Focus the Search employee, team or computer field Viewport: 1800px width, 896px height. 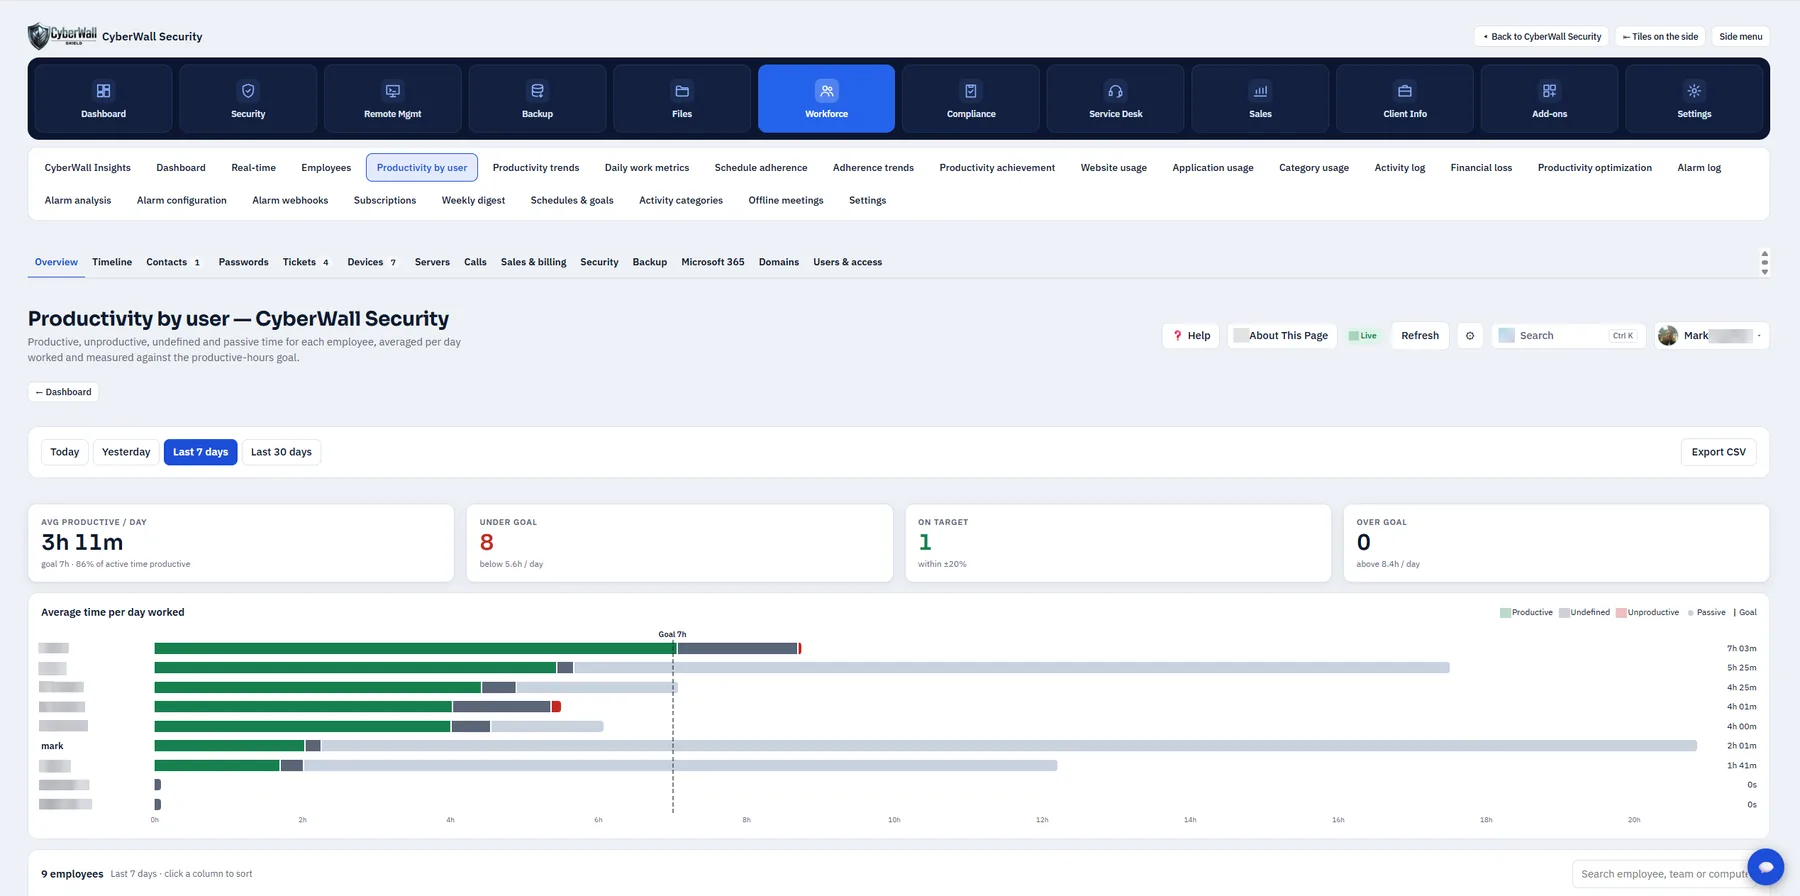pos(1664,874)
